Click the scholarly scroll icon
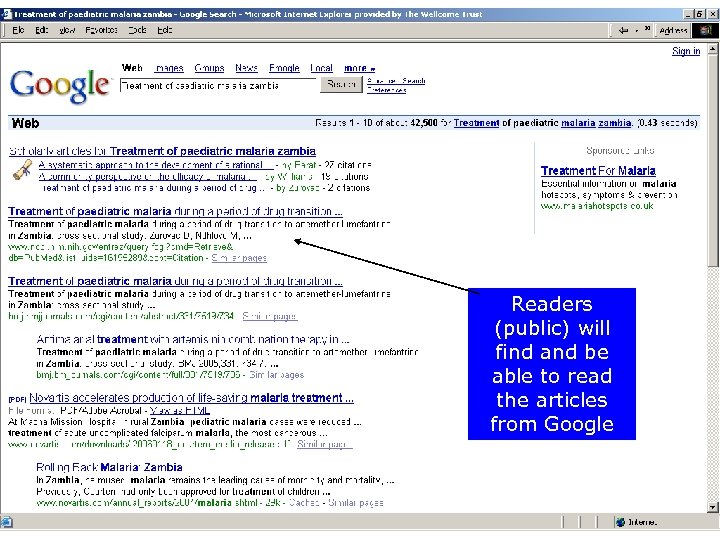This screenshot has width=720, height=540. click(22, 170)
